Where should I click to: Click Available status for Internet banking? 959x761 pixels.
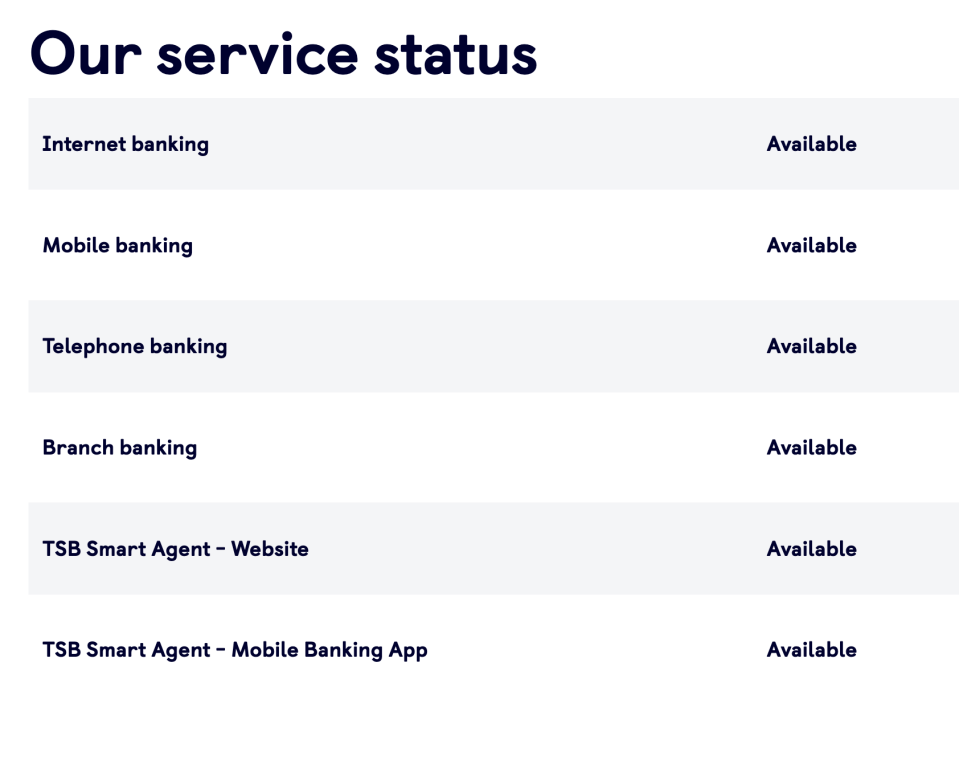pyautogui.click(x=812, y=144)
